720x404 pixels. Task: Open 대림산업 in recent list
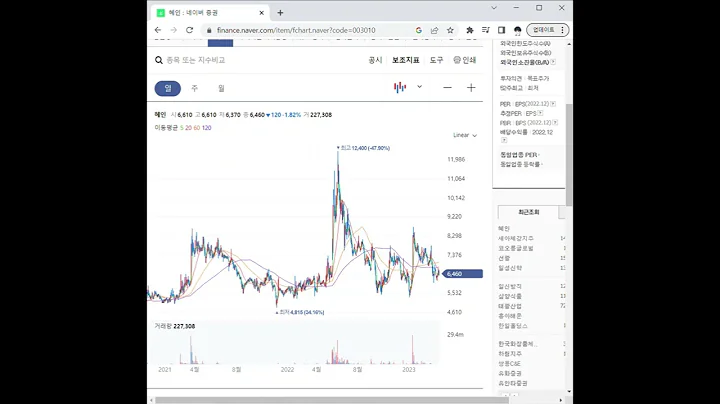[x=510, y=306]
